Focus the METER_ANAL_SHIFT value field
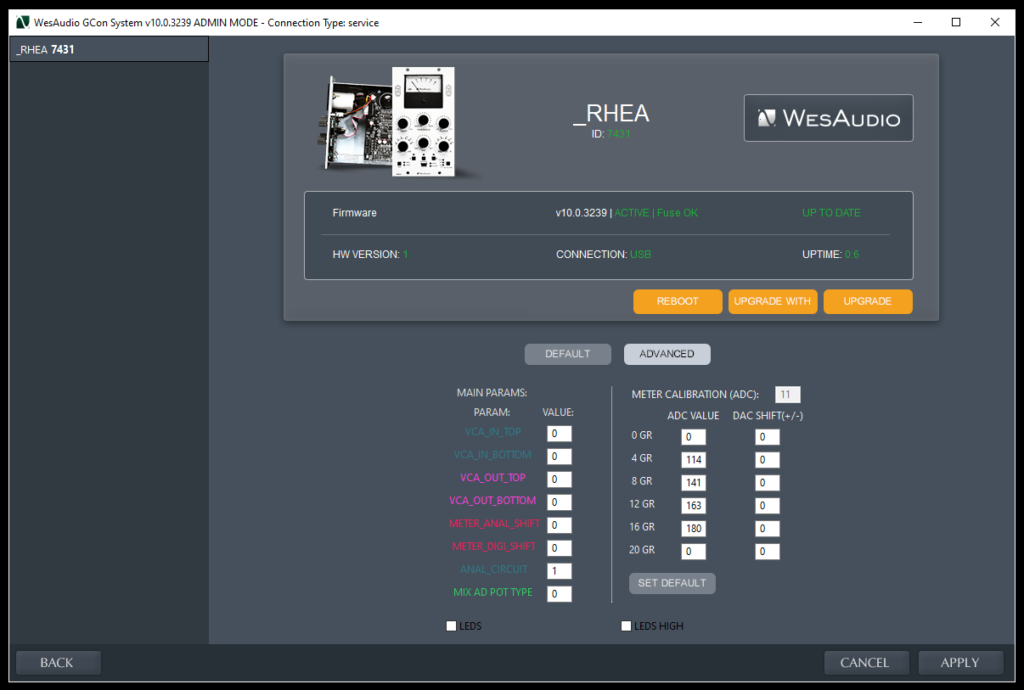1024x690 pixels. pyautogui.click(x=559, y=525)
